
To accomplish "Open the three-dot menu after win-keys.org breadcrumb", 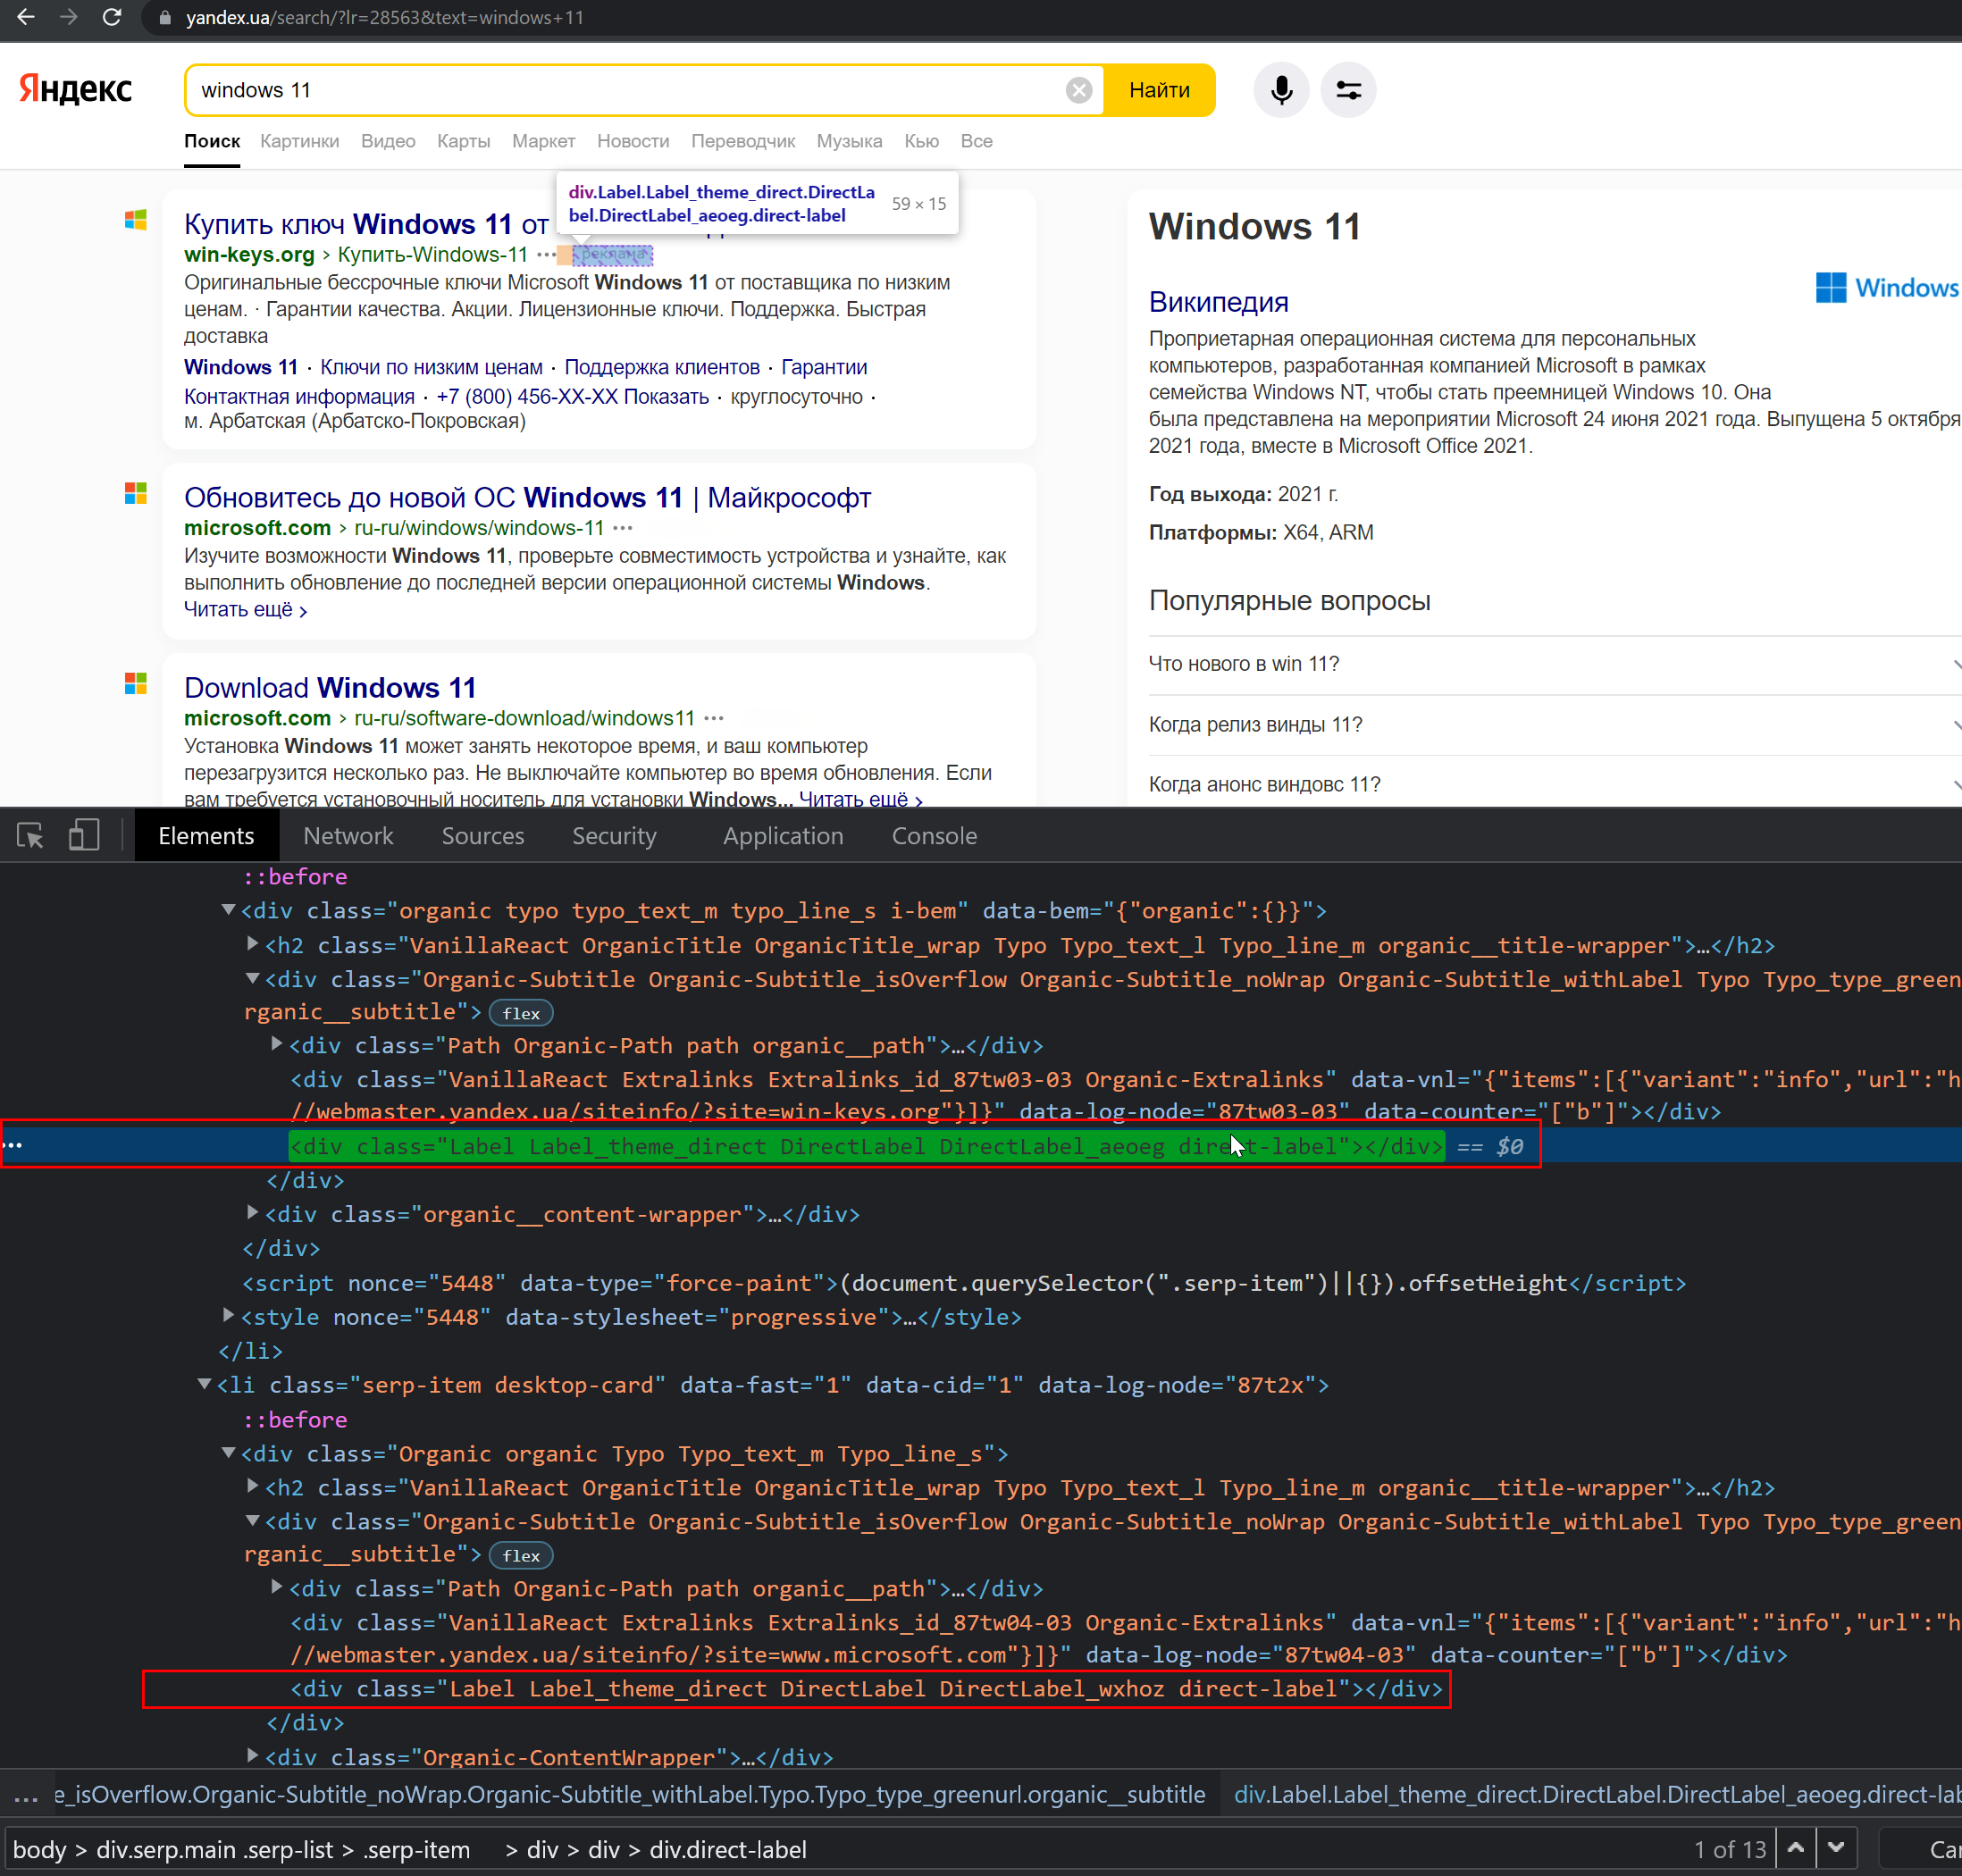I will pos(546,255).
